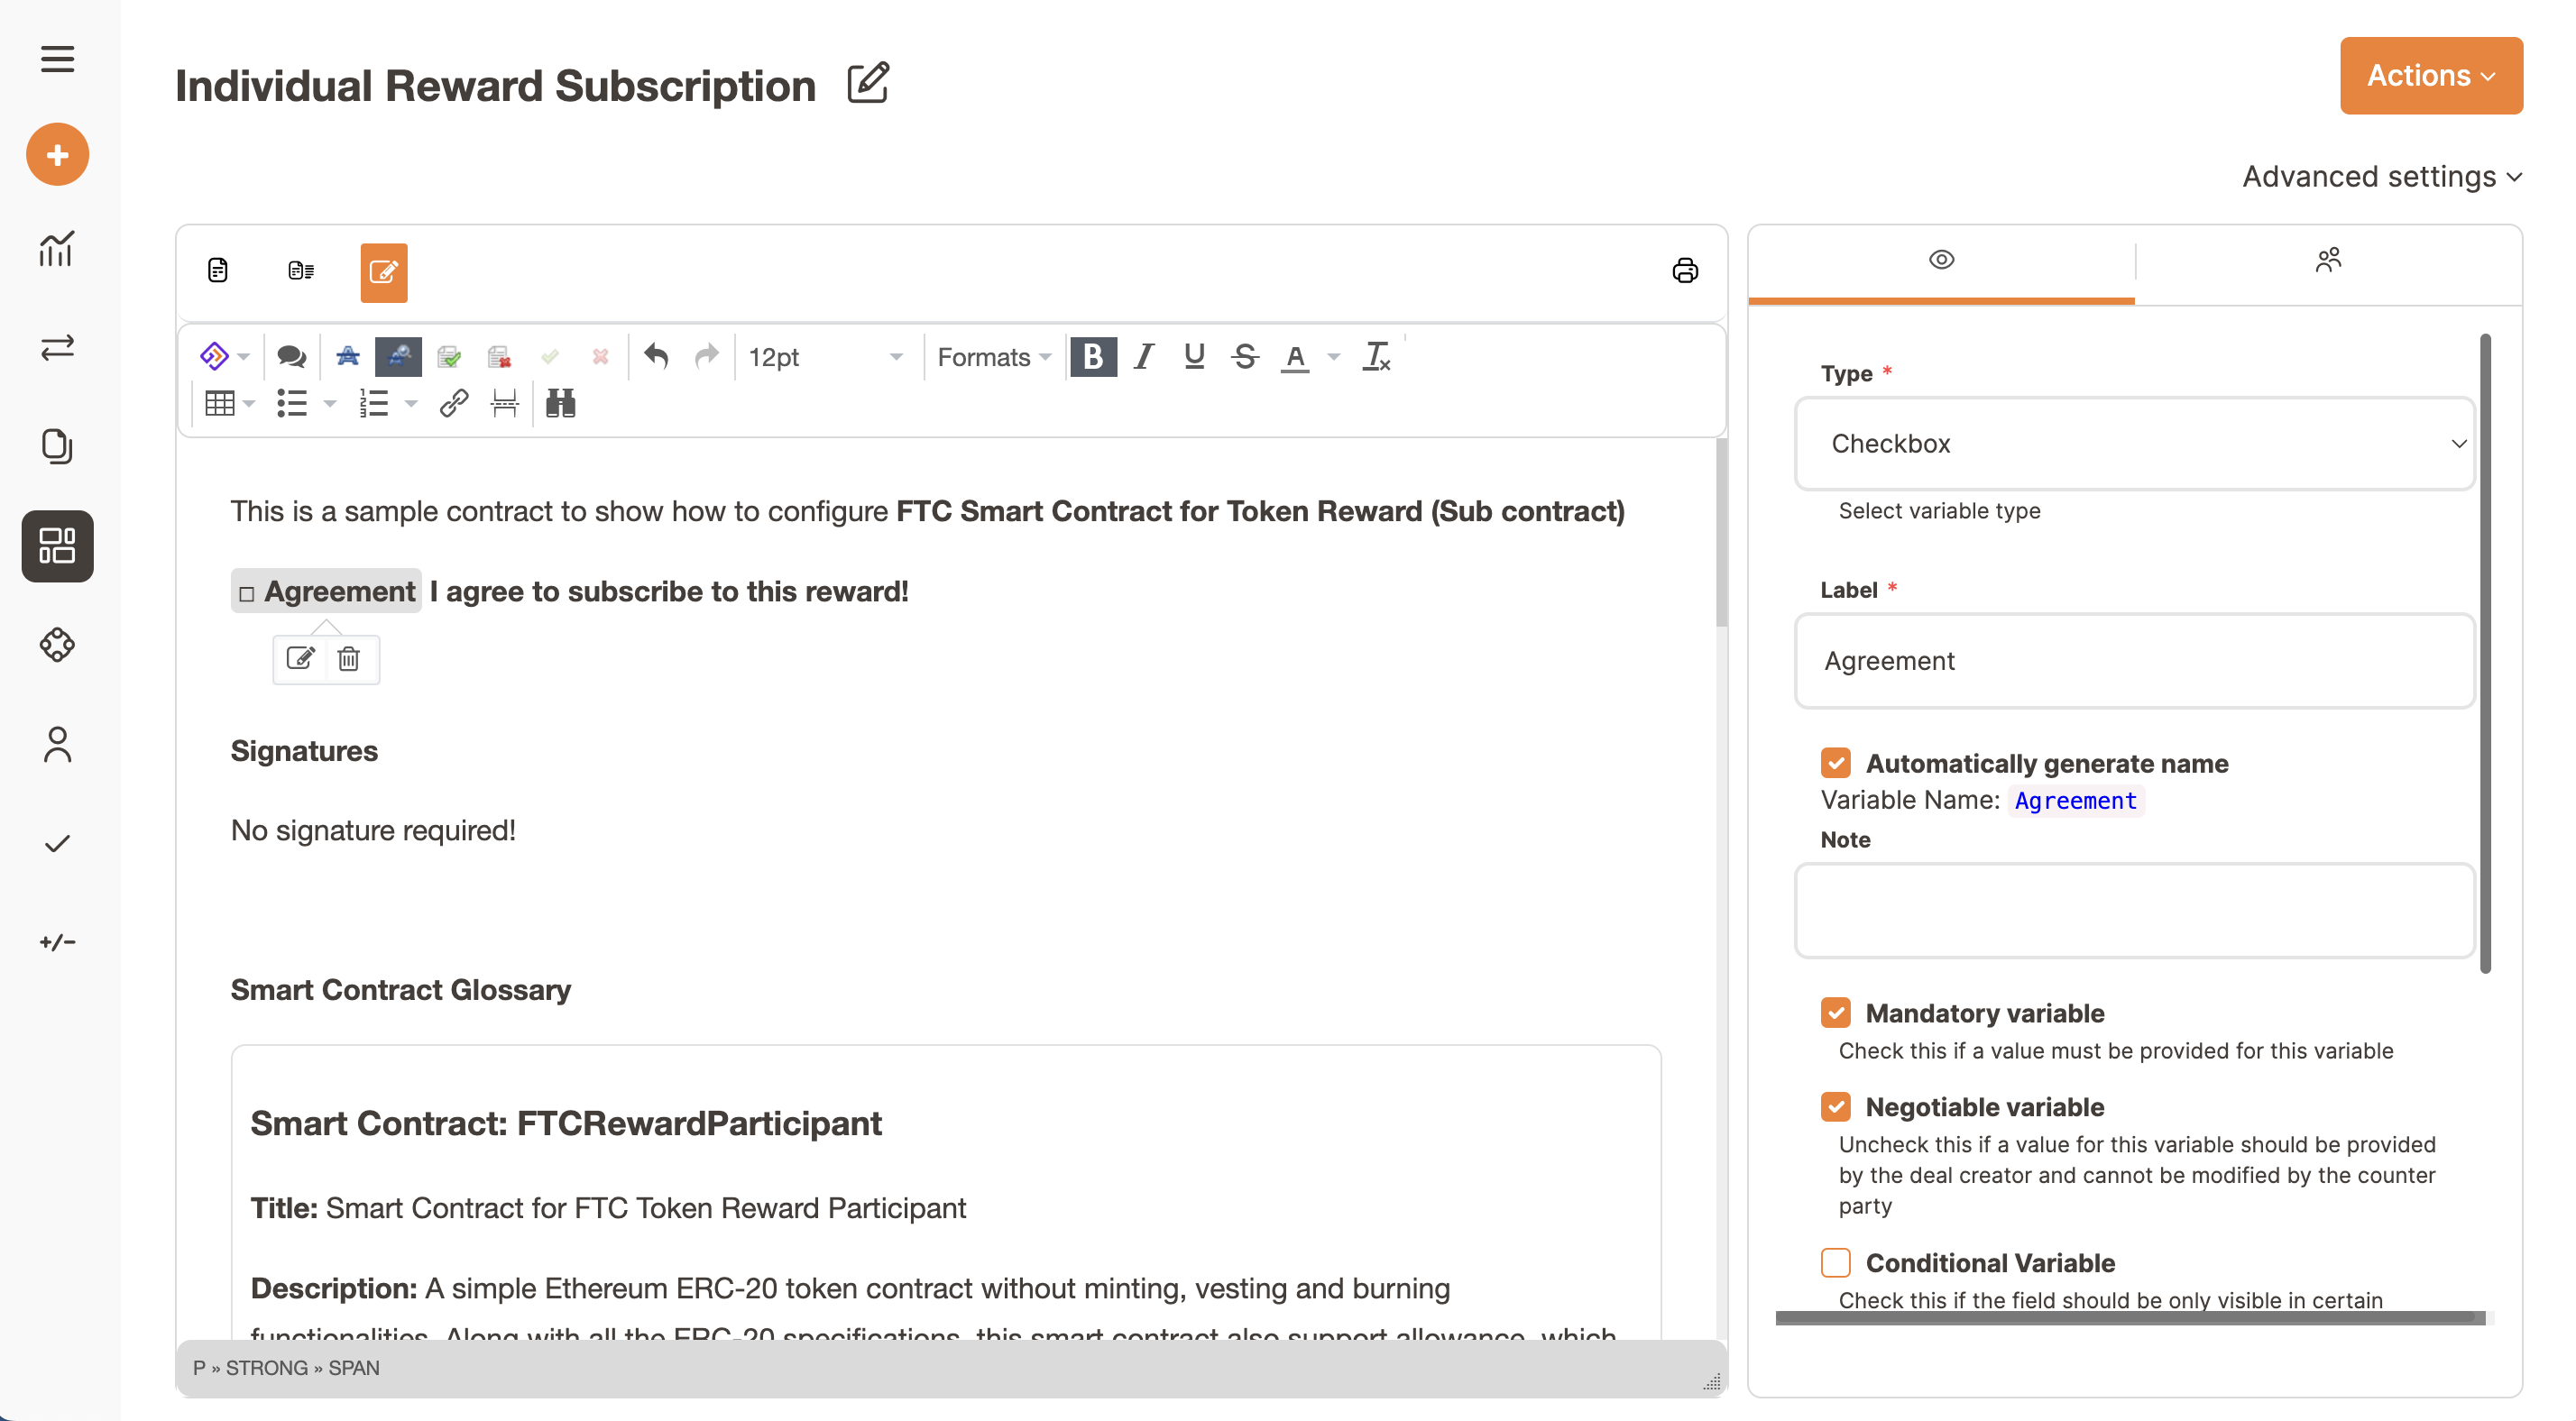Uncheck Mandatory variable
2576x1421 pixels.
[x=1836, y=1013]
